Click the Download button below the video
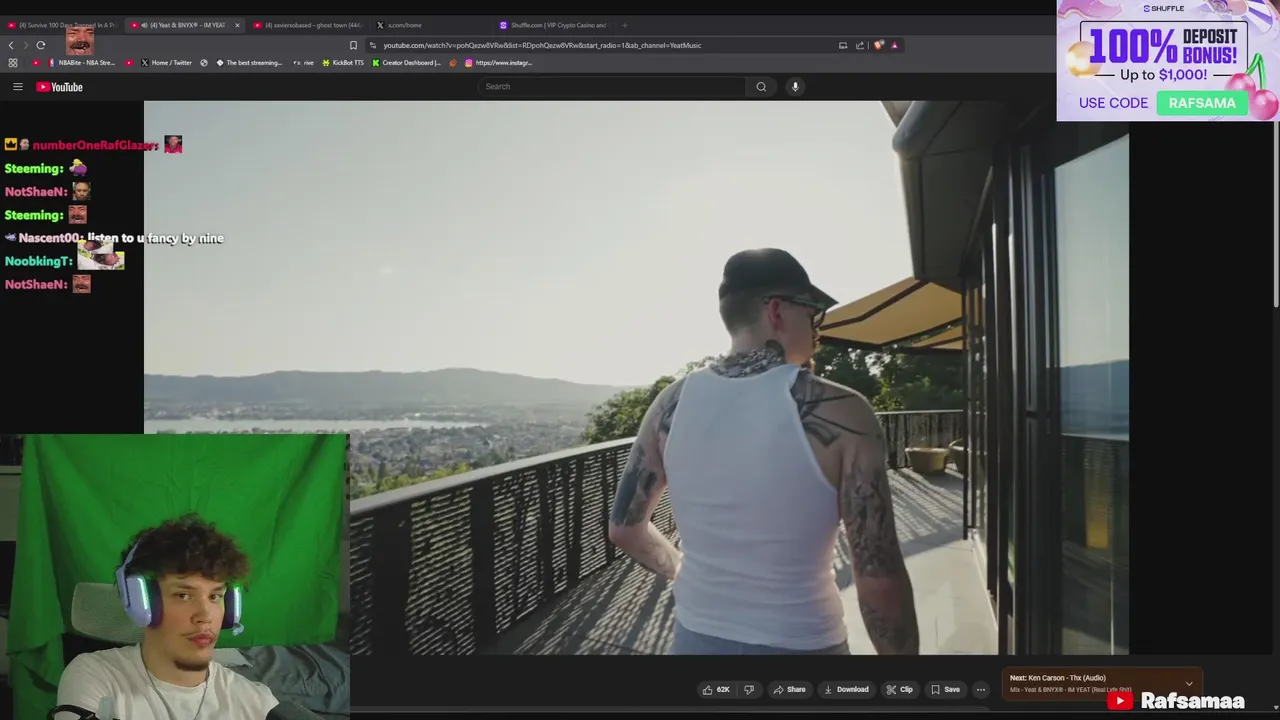Screen dimensions: 1280x720 coord(846,689)
